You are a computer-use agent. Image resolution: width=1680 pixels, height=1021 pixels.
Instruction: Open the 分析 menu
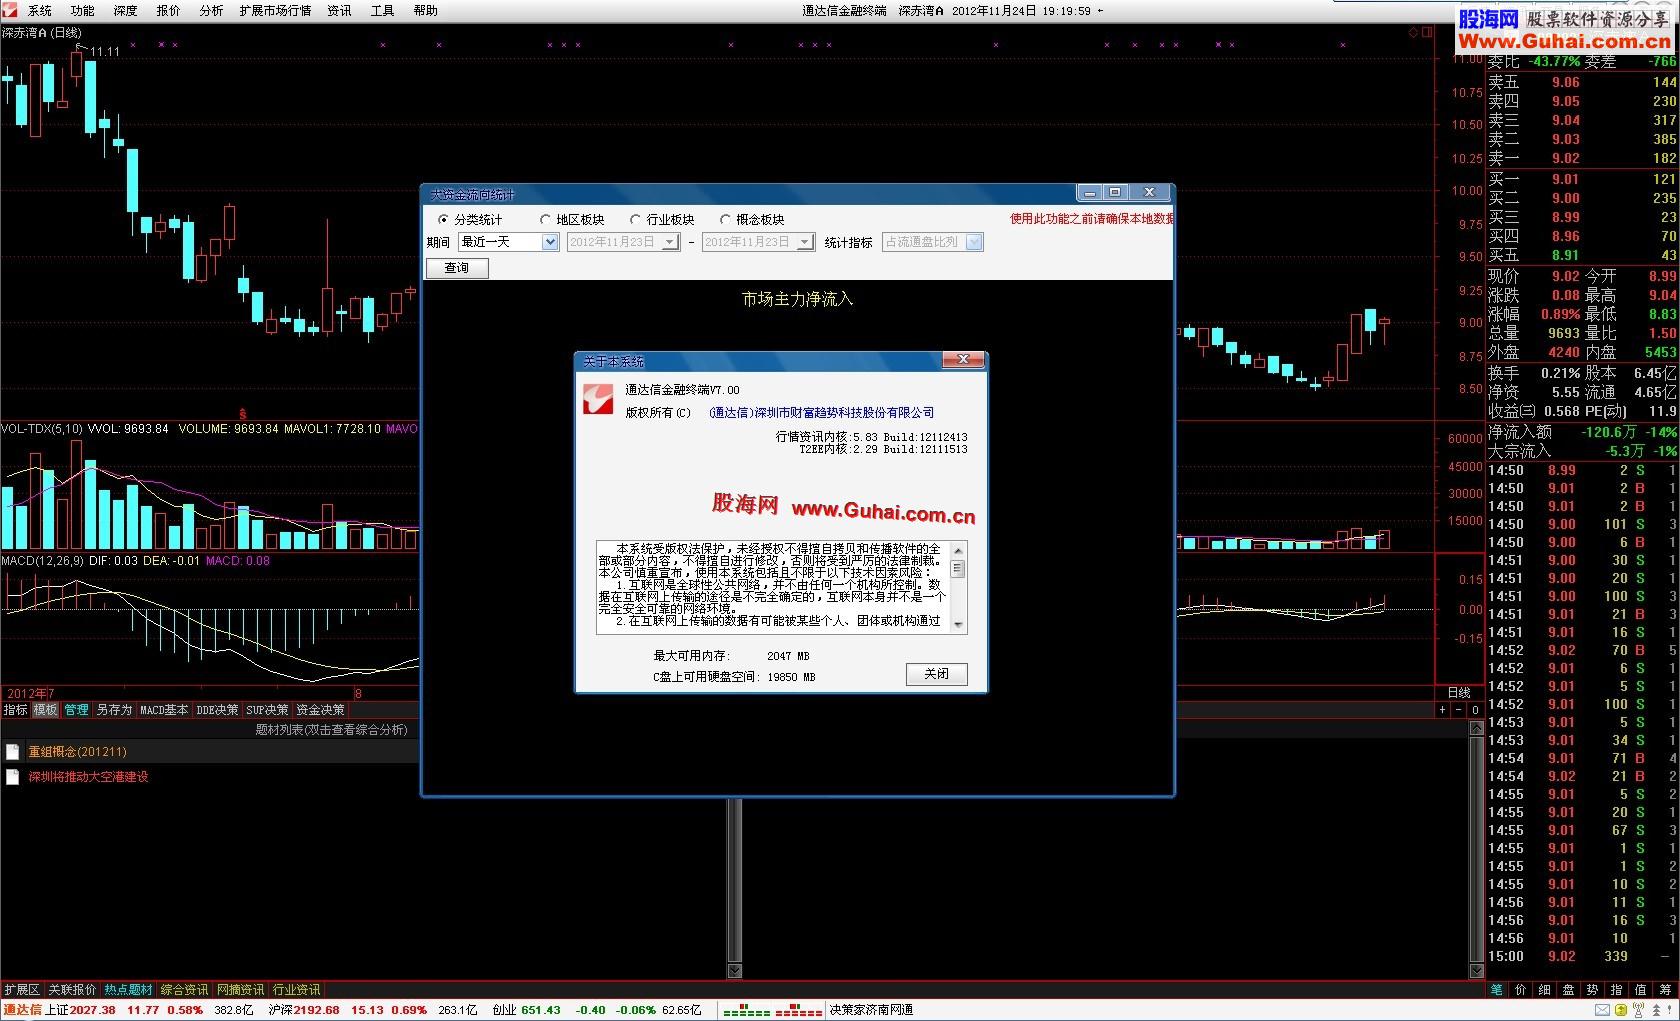211,10
